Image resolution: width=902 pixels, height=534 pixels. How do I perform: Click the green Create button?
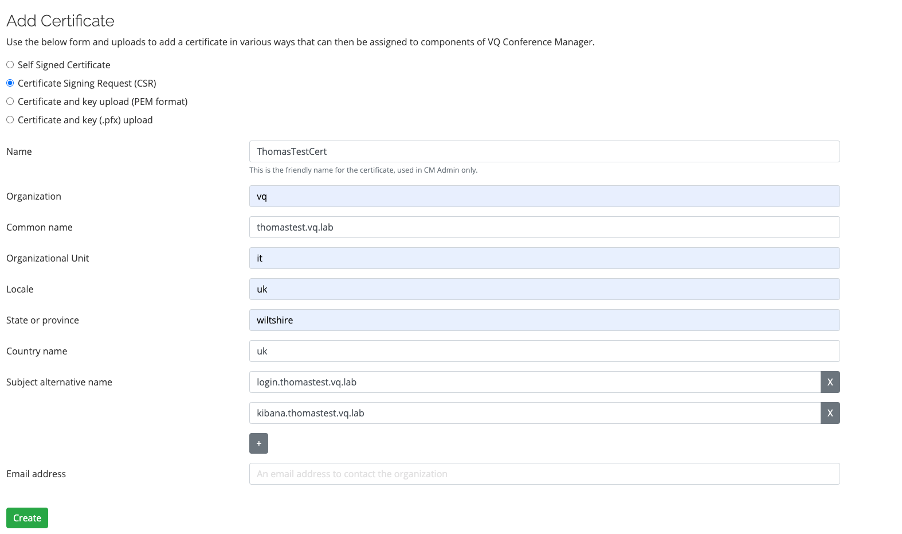(x=27, y=518)
